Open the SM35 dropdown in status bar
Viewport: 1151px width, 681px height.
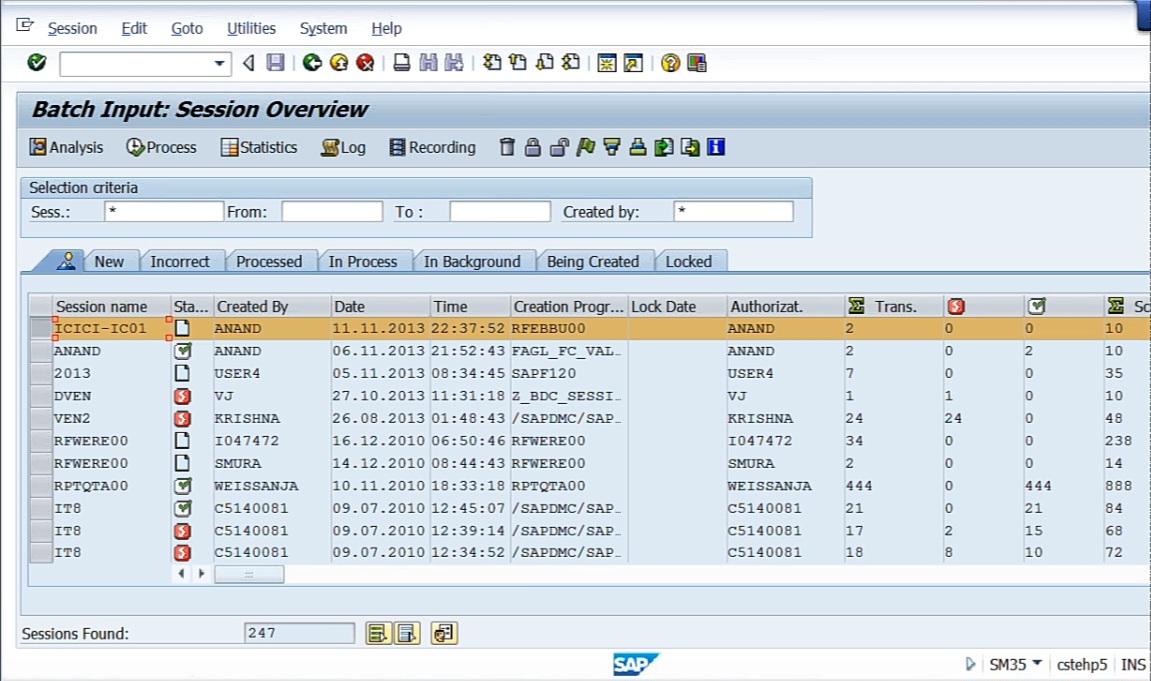click(1037, 663)
